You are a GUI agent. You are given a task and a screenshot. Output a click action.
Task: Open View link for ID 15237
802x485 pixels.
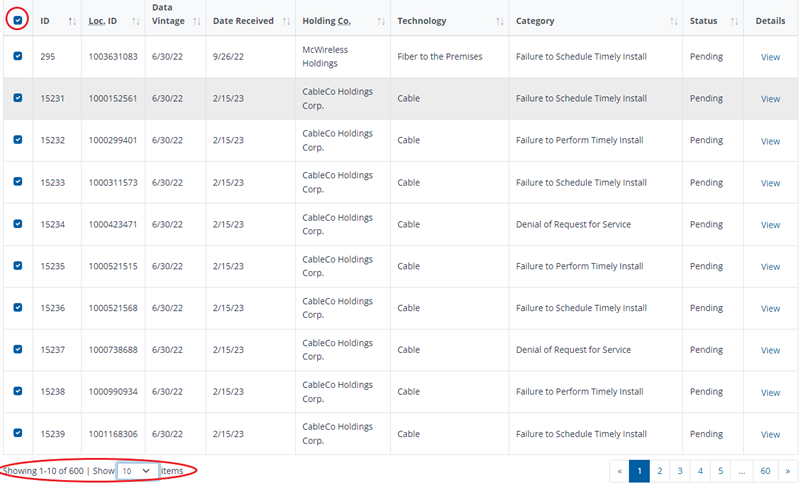coord(770,350)
